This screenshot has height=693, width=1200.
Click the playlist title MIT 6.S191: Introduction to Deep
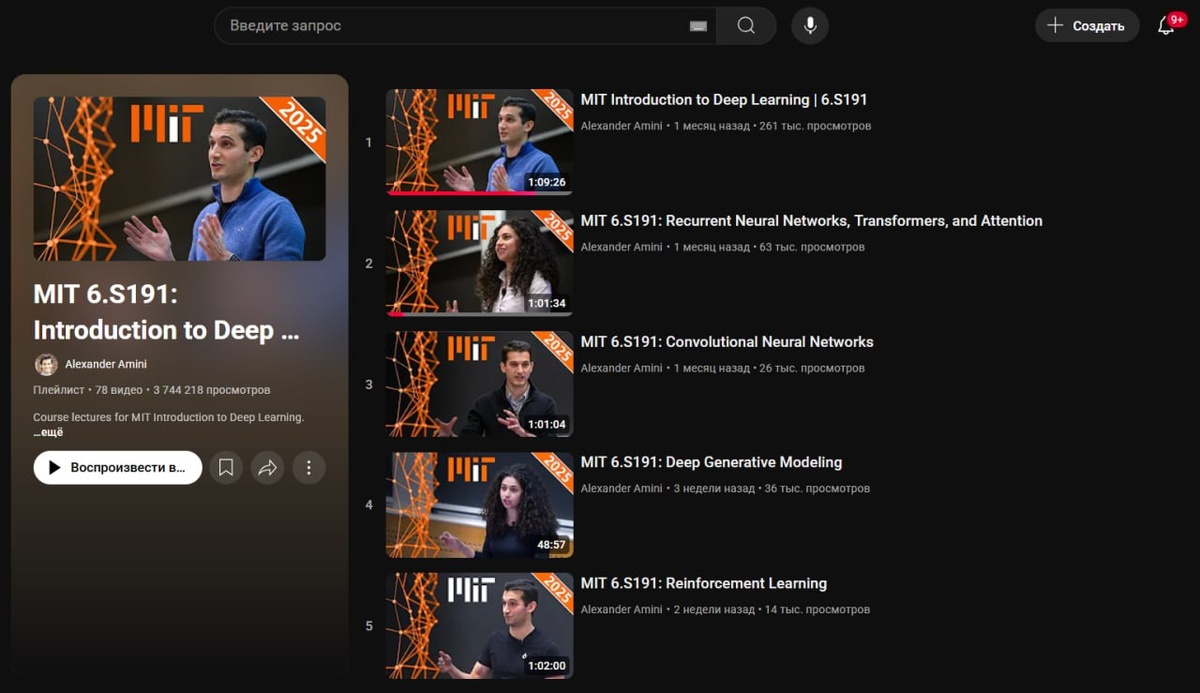tap(166, 312)
